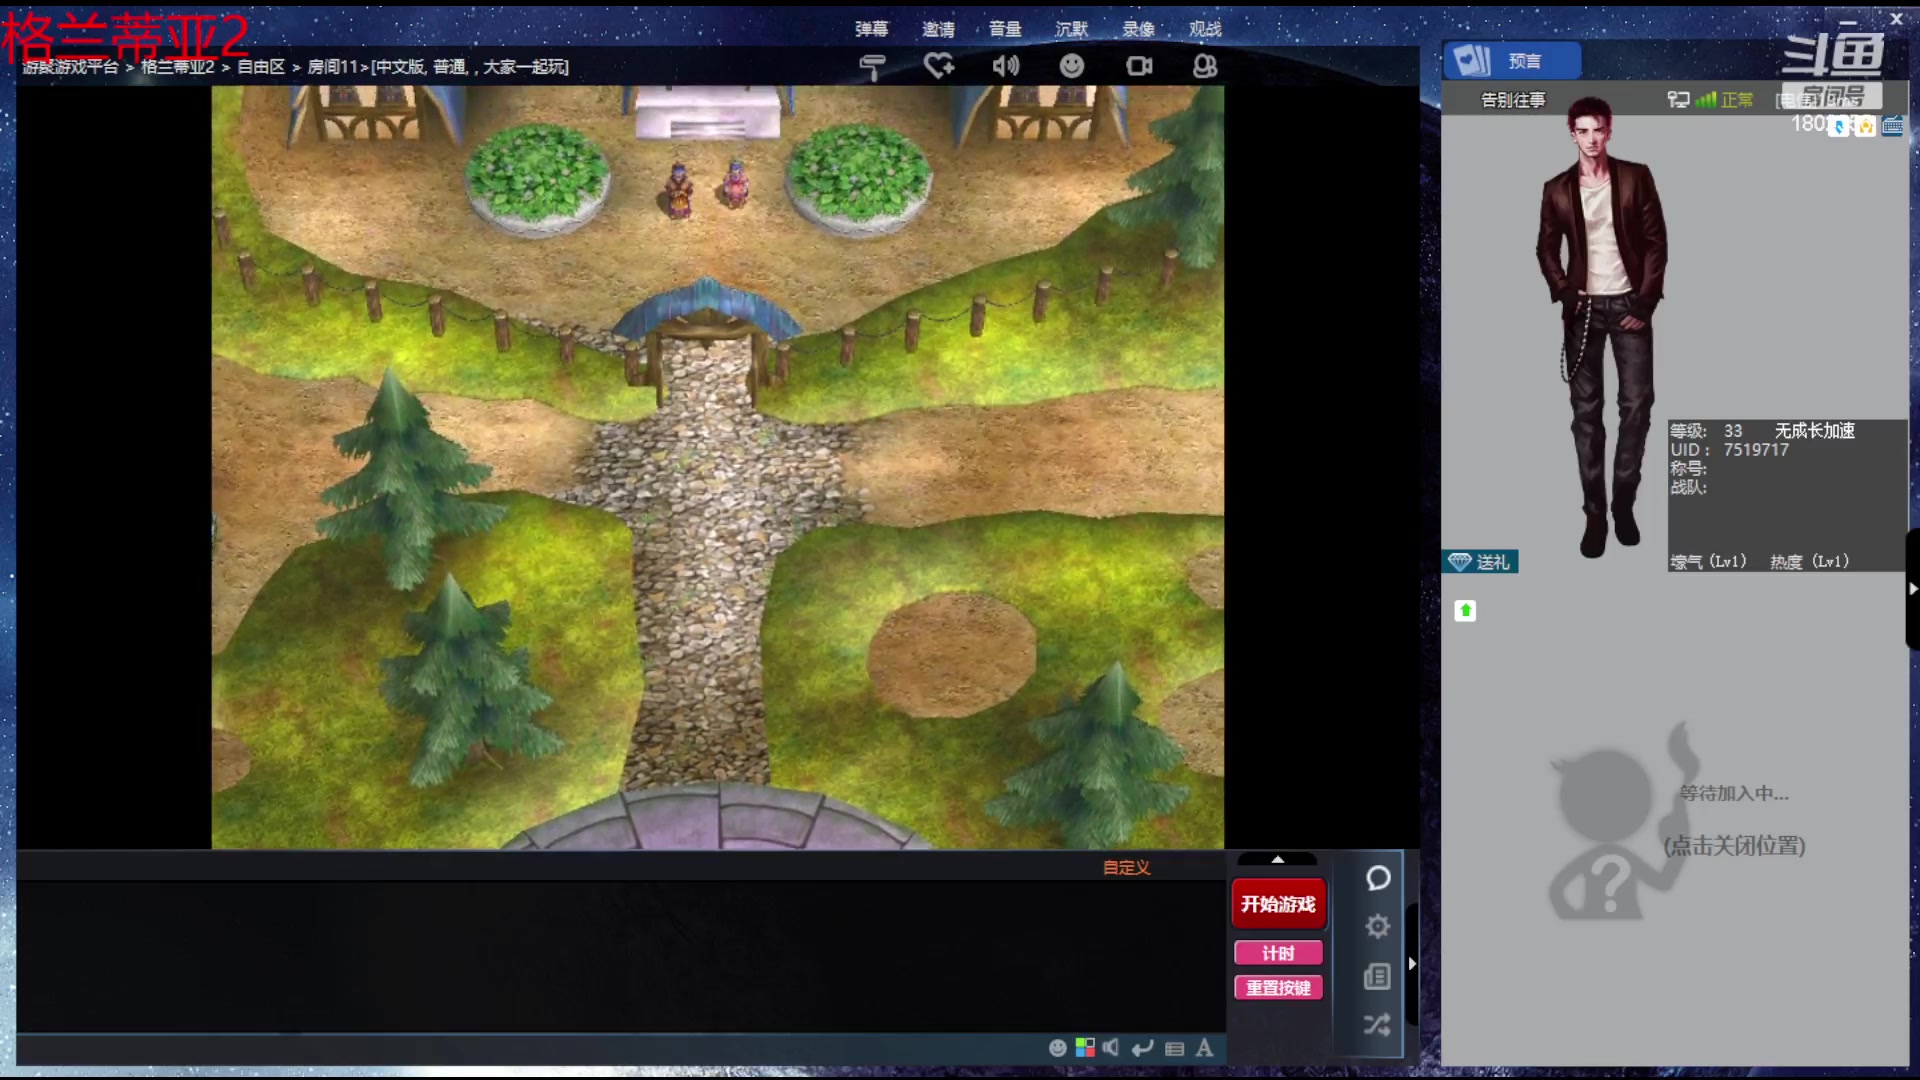Click the 等待加入中 empty player slot
Image resolution: width=1920 pixels, height=1080 pixels.
pyautogui.click(x=1734, y=793)
